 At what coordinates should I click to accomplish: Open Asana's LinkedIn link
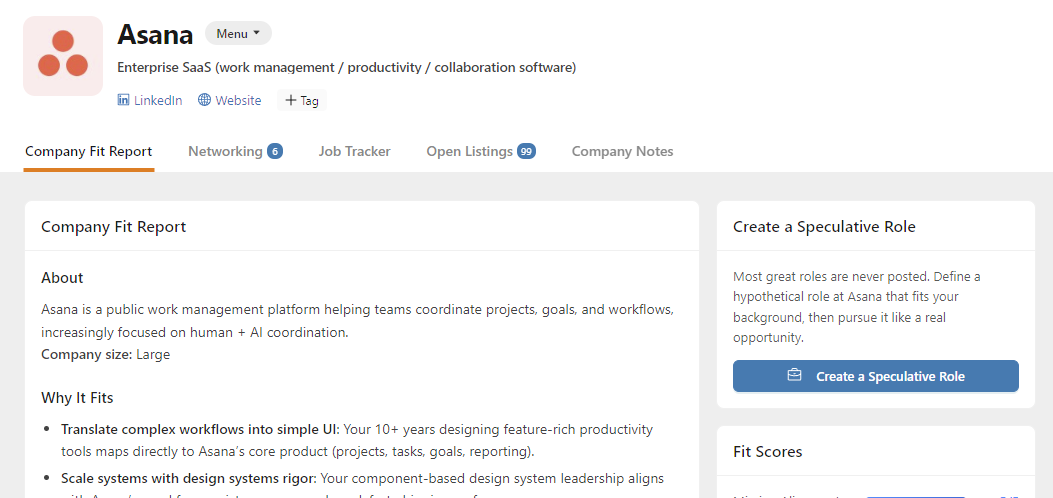click(150, 101)
